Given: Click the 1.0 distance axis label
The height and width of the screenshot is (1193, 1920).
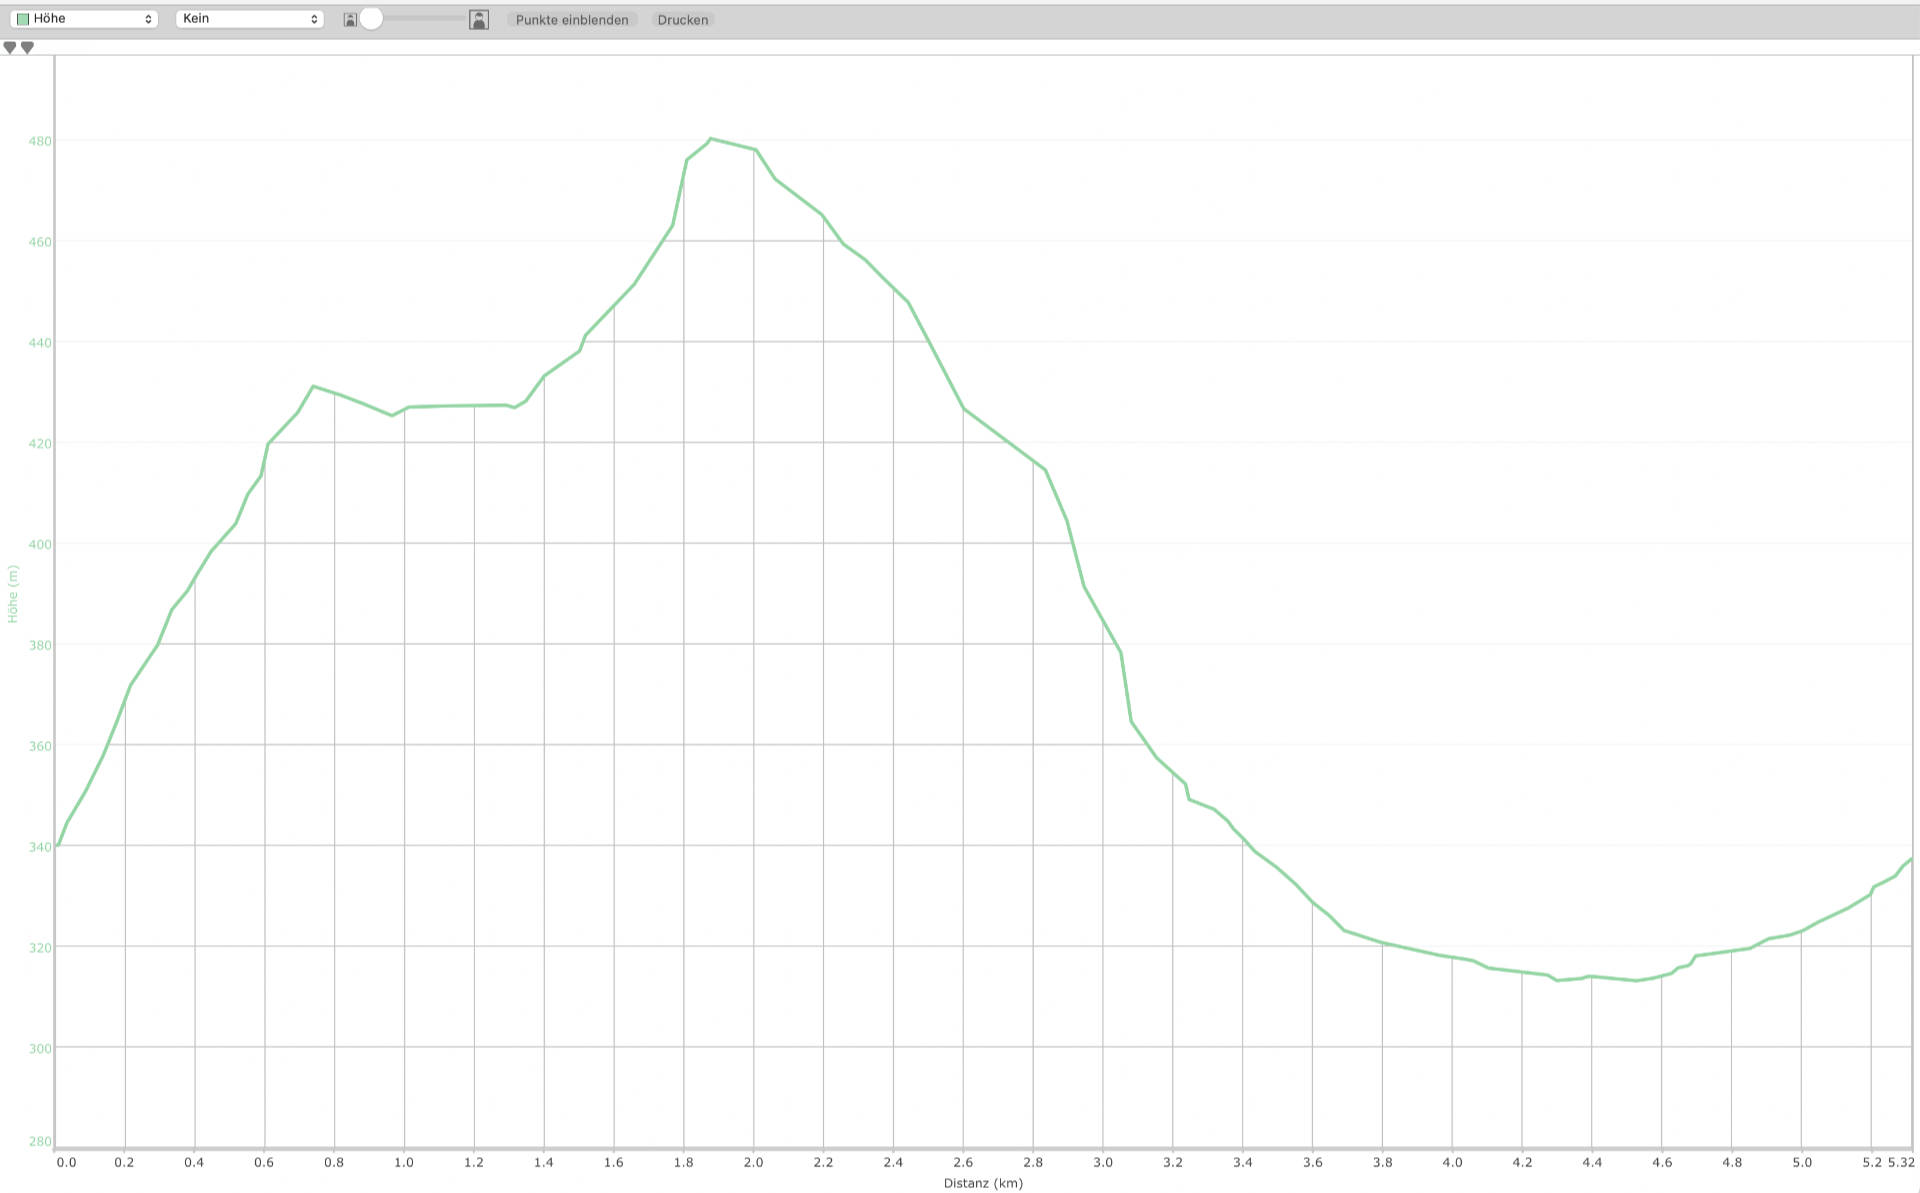Looking at the screenshot, I should point(404,1162).
